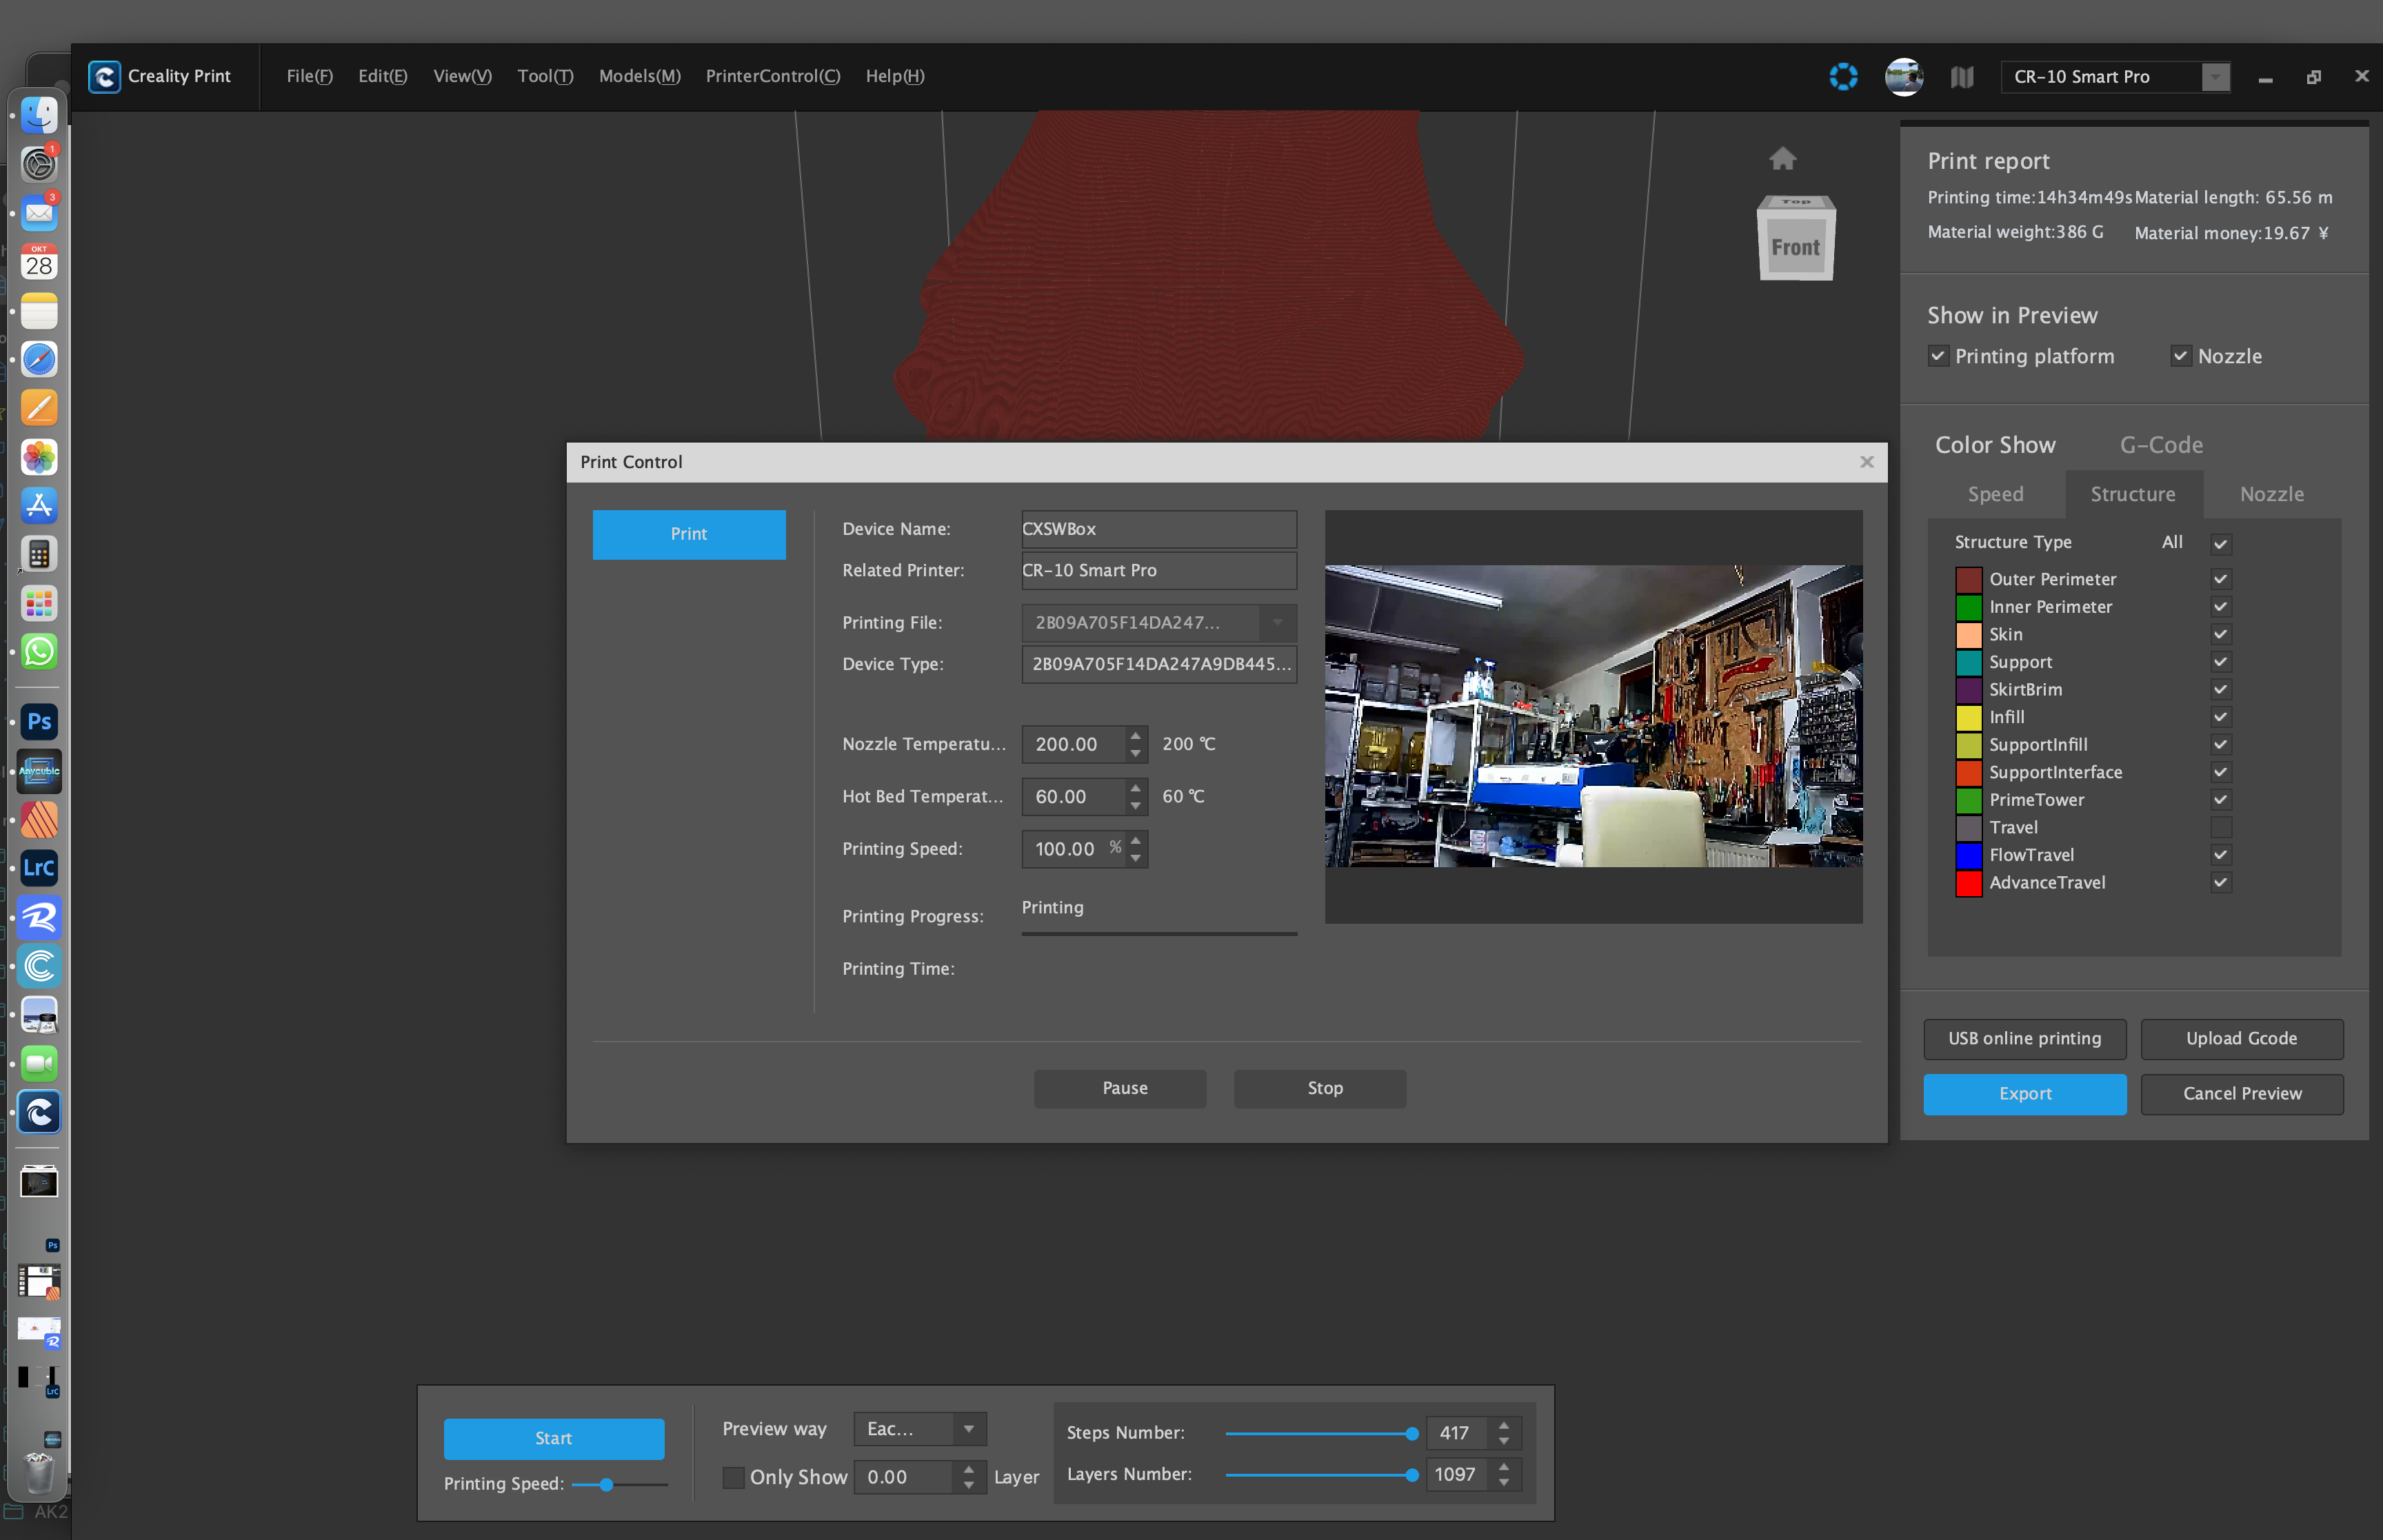Click the home view reset icon
The image size is (2383, 1540).
[x=1782, y=159]
